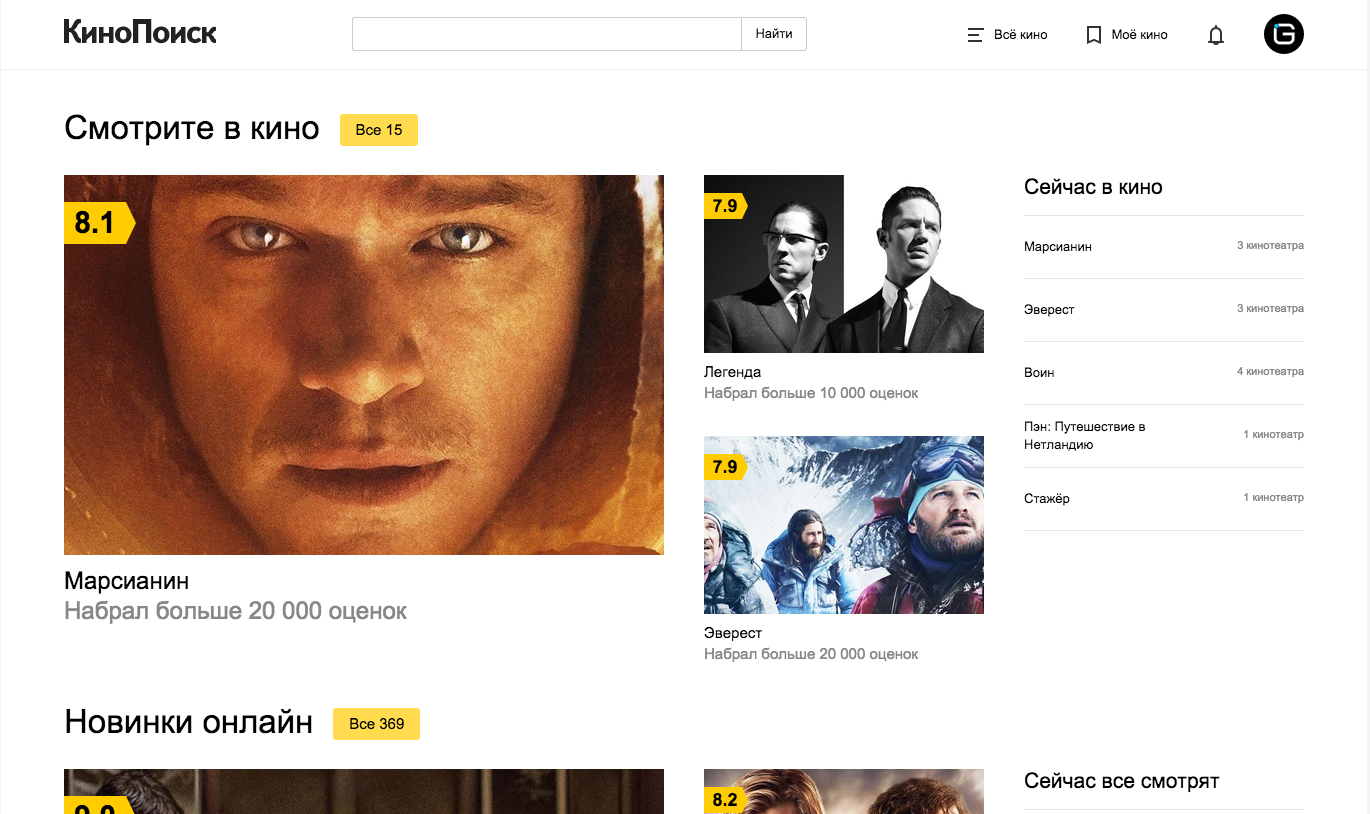Screen dimensions: 1370x814
Task: Open the Эверест poster thumbnail
Action: tap(844, 525)
